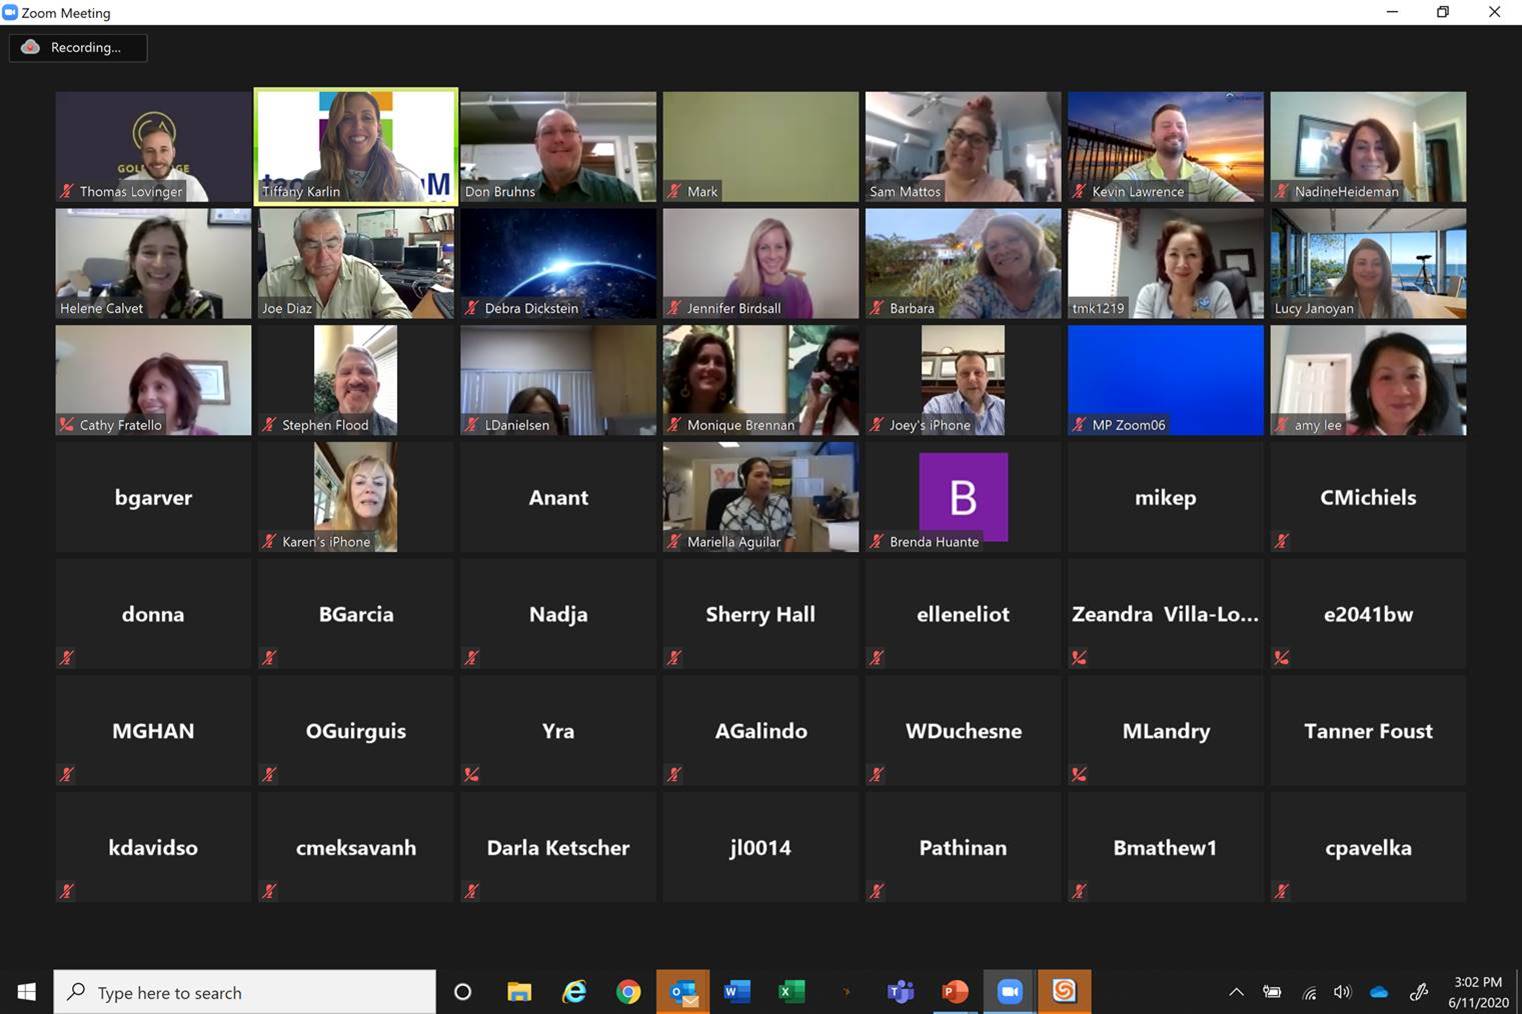
Task: Click Mariella Aguilar's muted microphone icon
Action: click(675, 541)
